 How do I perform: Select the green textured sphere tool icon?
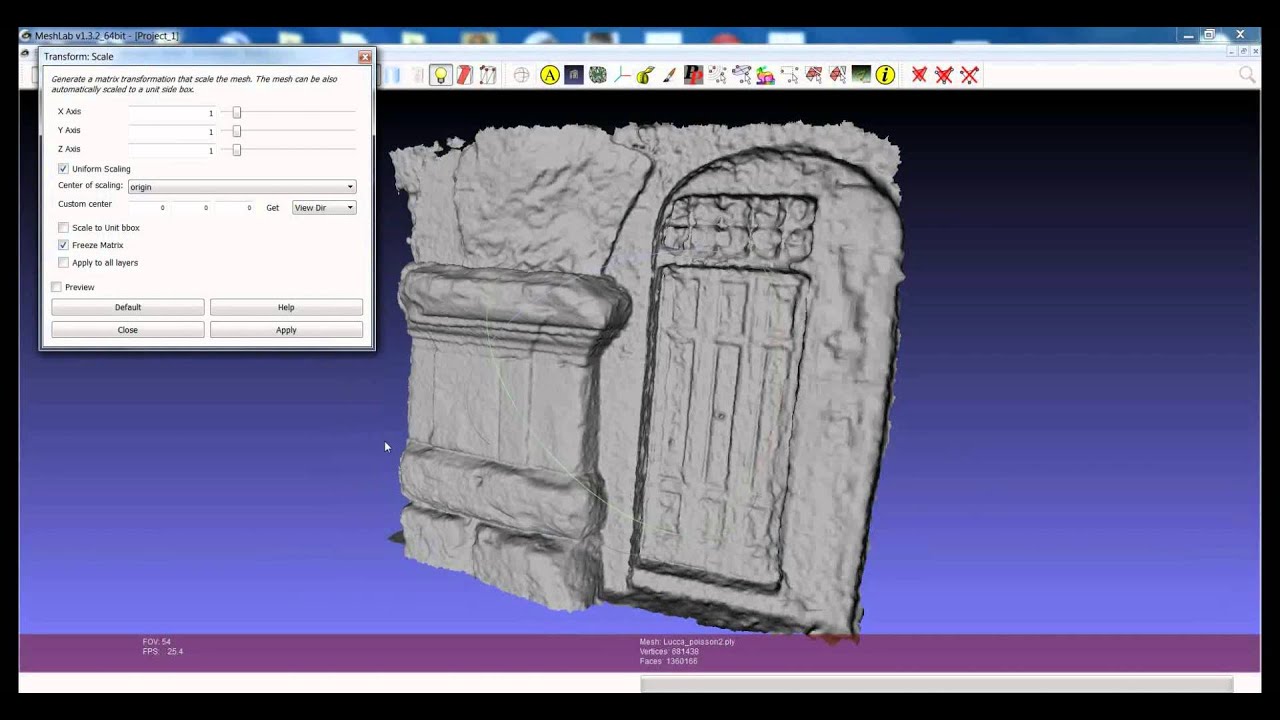coord(597,75)
